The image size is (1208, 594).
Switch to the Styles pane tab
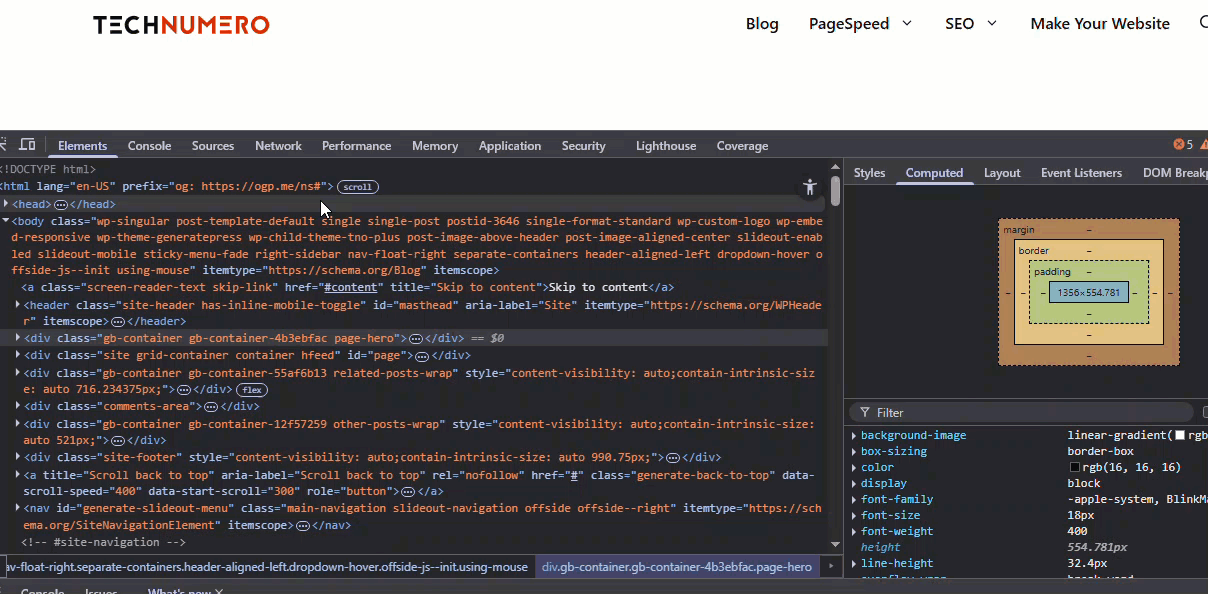pos(870,173)
